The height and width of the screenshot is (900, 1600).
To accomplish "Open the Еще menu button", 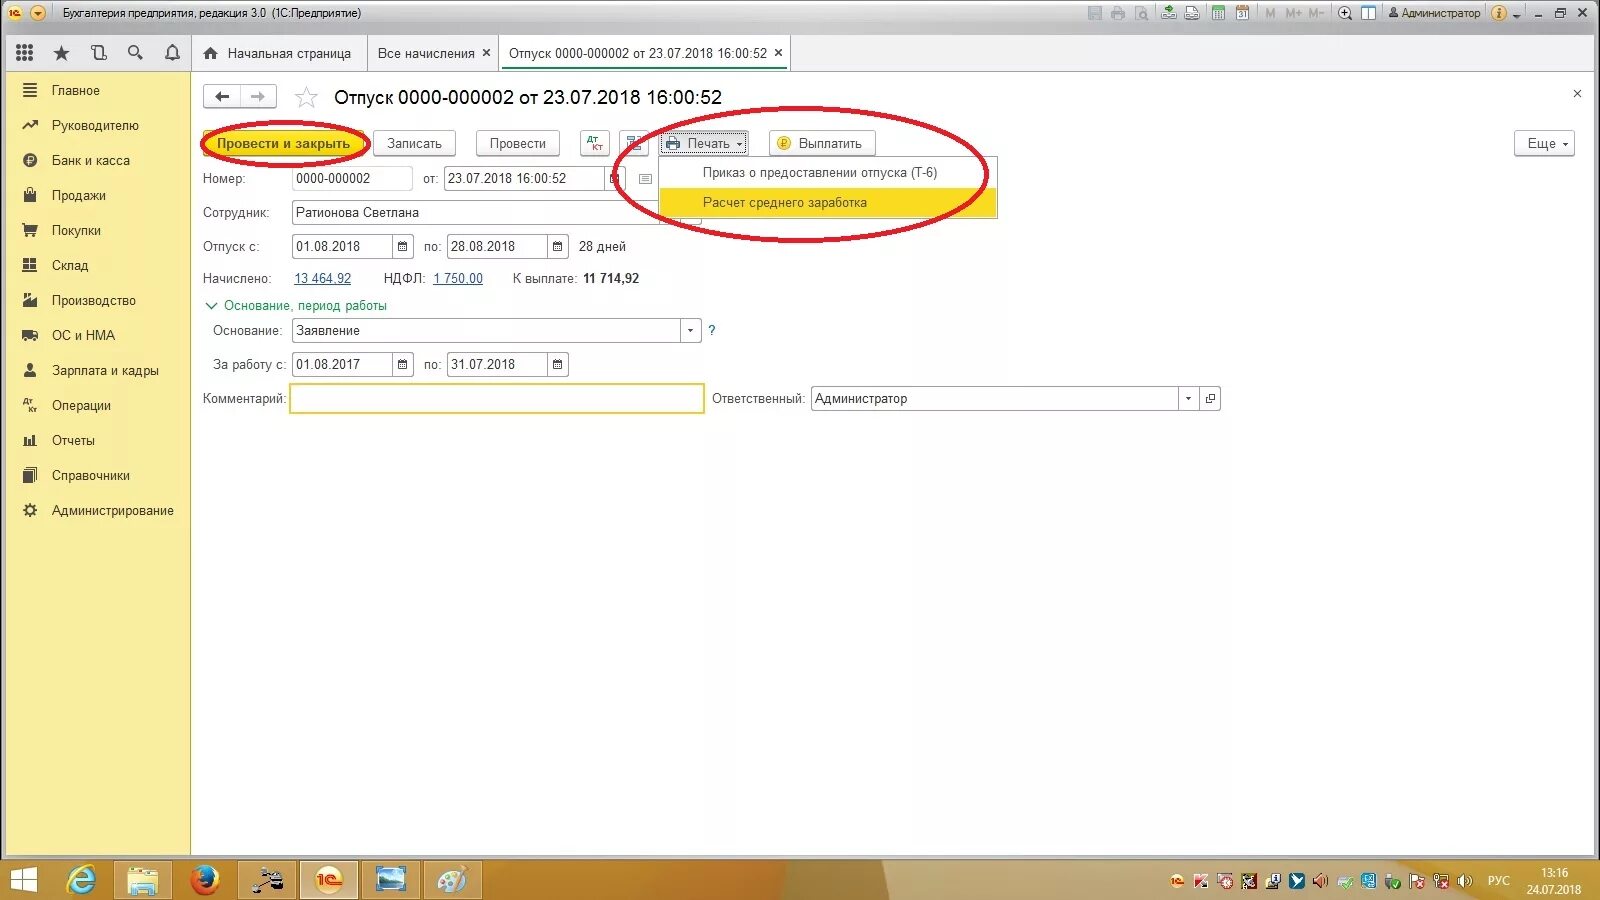I will (1545, 143).
